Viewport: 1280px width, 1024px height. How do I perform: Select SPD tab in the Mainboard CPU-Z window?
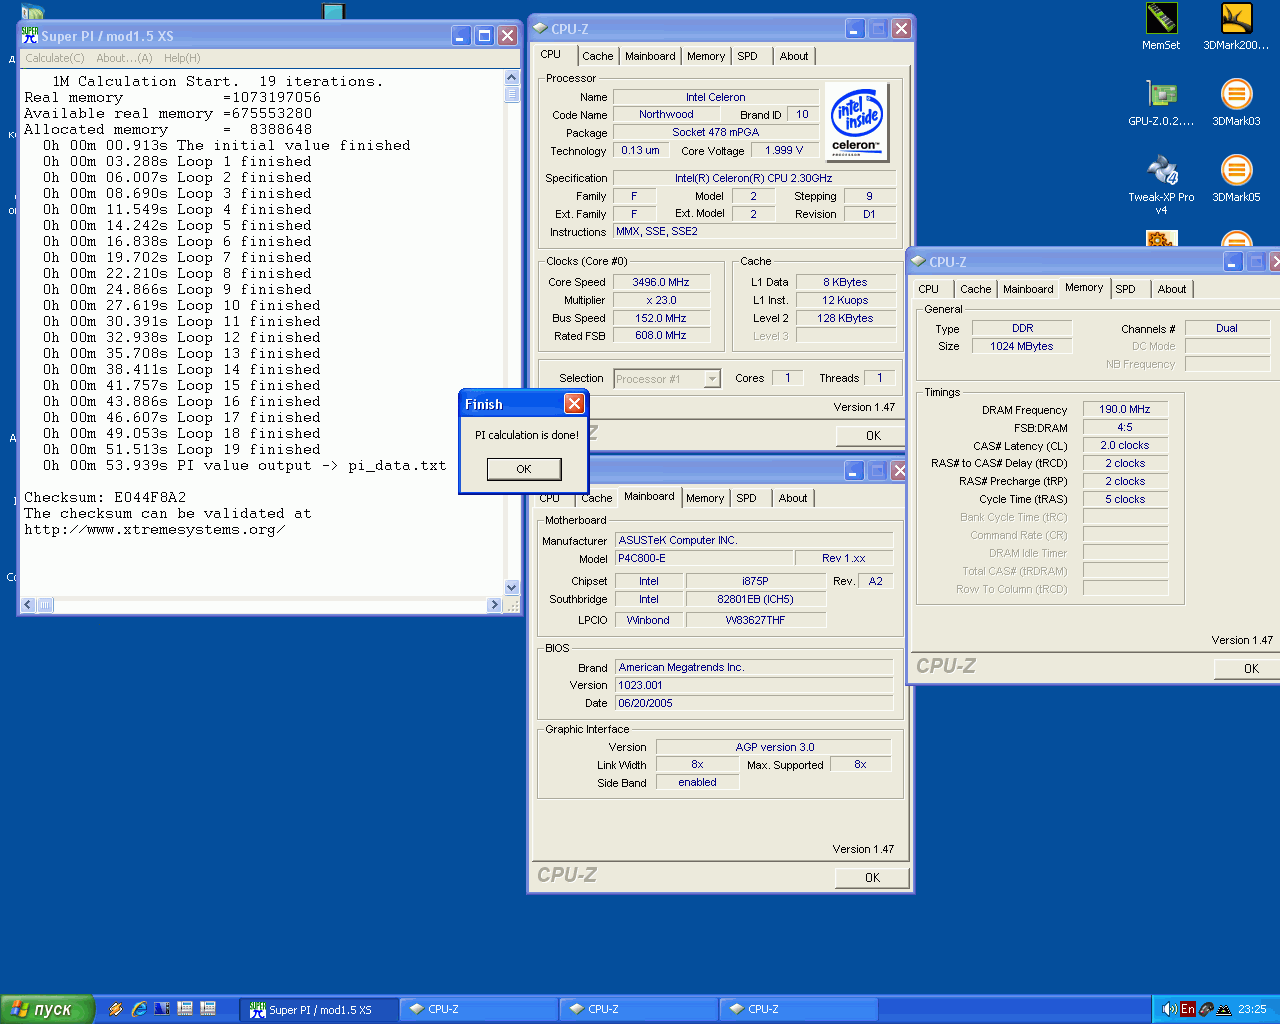pyautogui.click(x=746, y=498)
